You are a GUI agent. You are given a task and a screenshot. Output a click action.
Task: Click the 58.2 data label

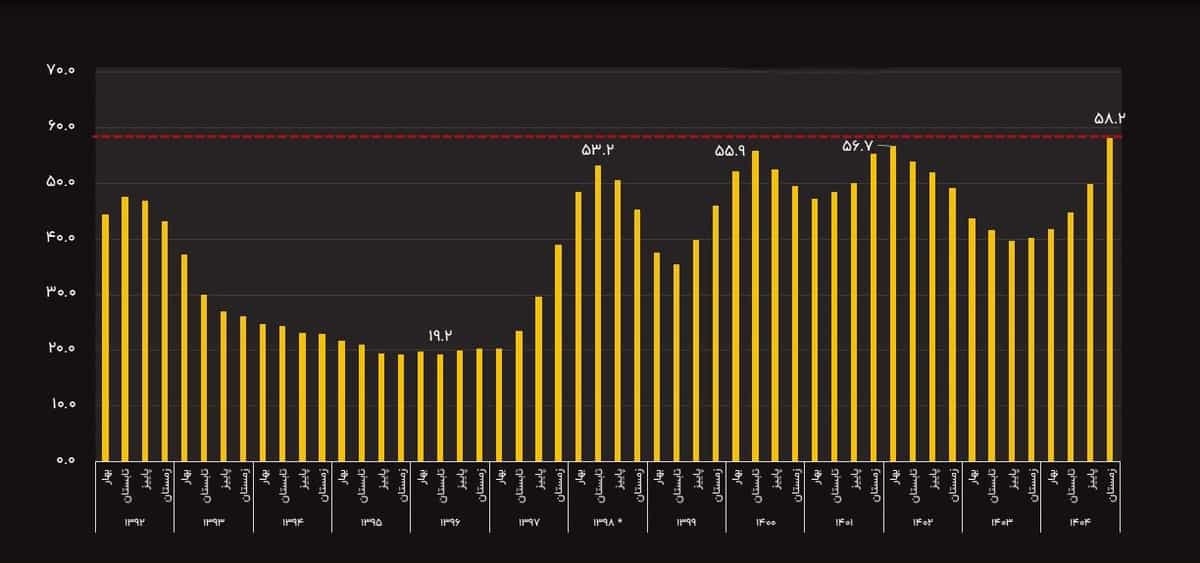click(1110, 118)
